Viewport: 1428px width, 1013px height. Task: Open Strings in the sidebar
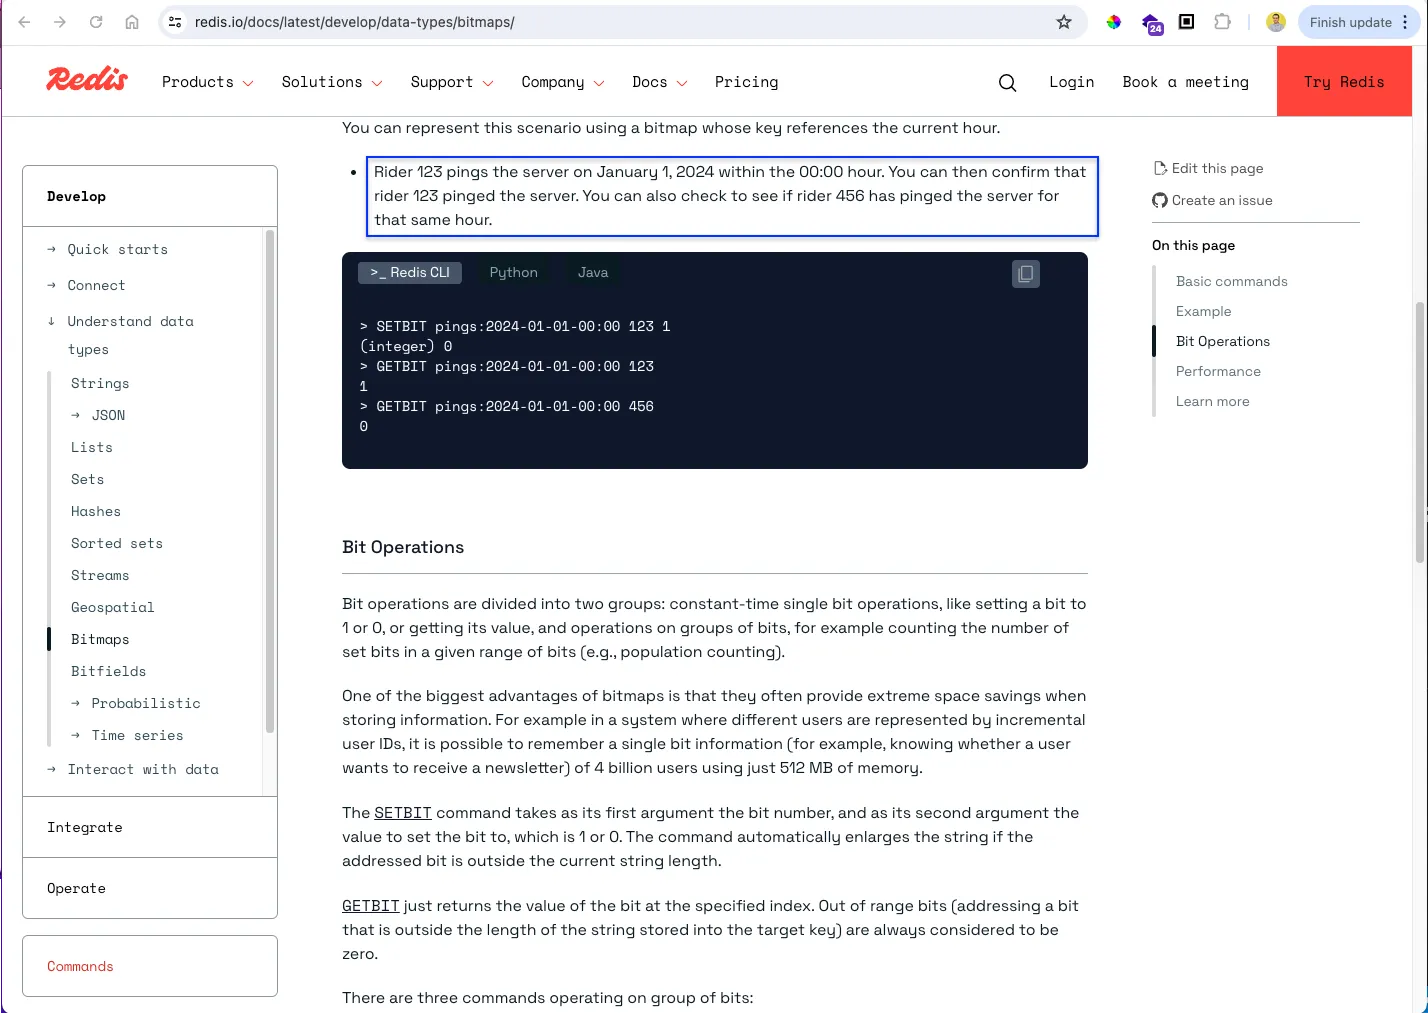100,383
